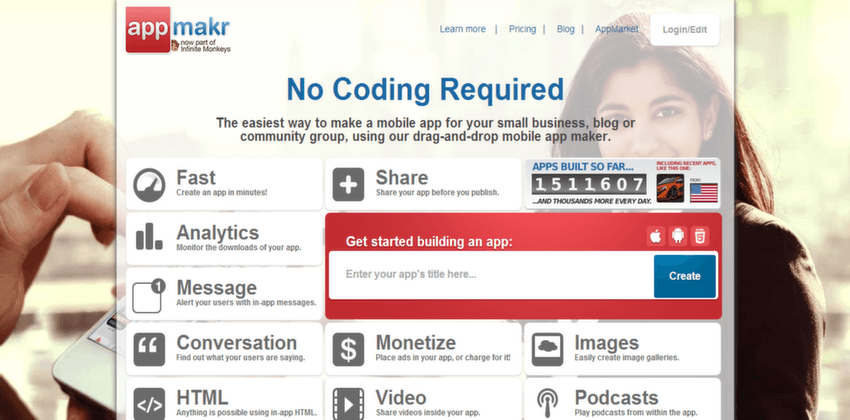
Task: Click the HTML code brackets icon
Action: (x=149, y=404)
